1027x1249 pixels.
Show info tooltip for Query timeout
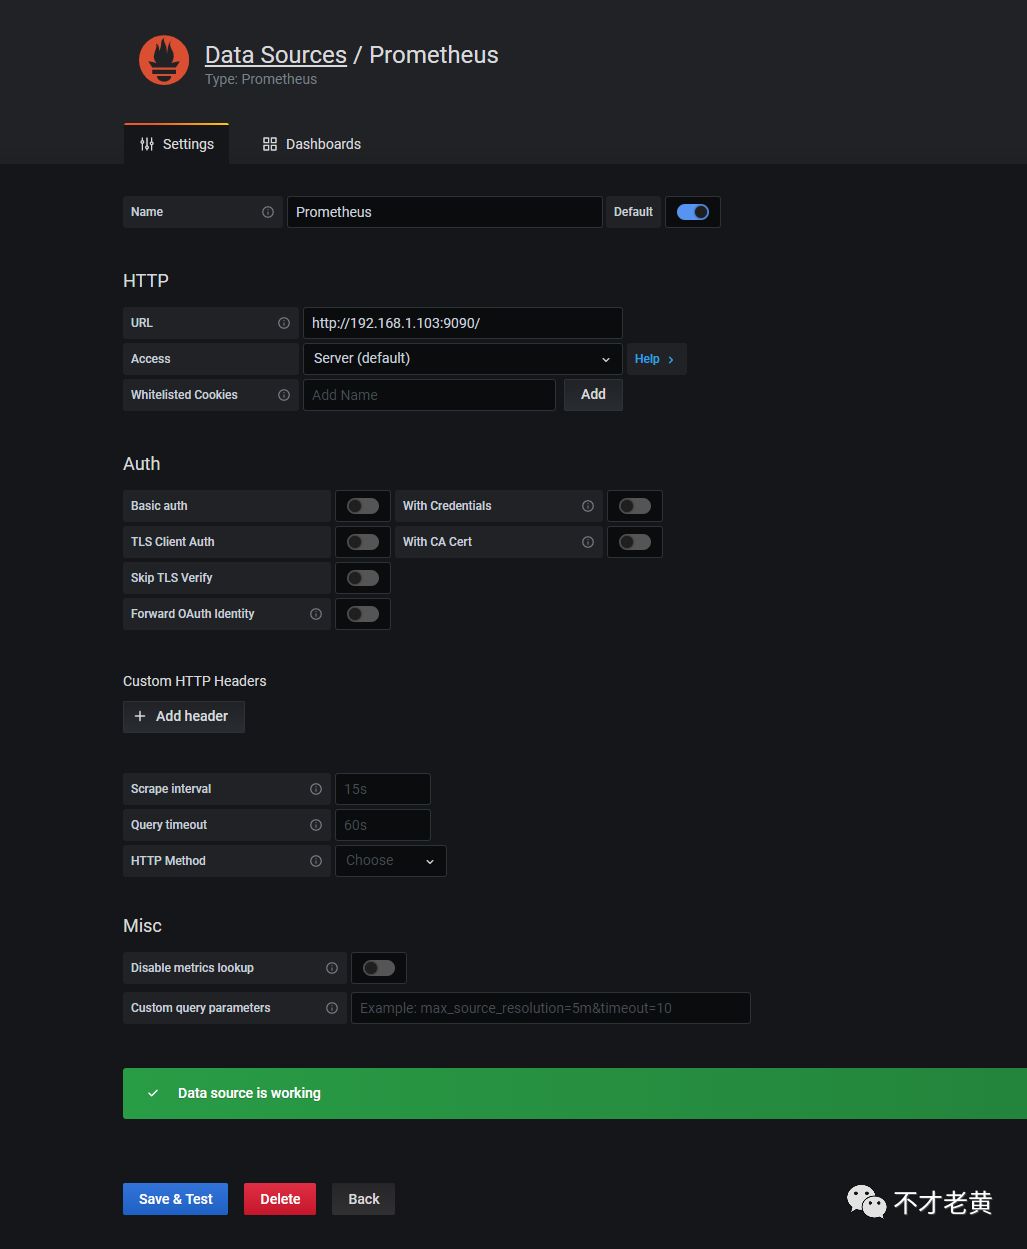(x=316, y=825)
